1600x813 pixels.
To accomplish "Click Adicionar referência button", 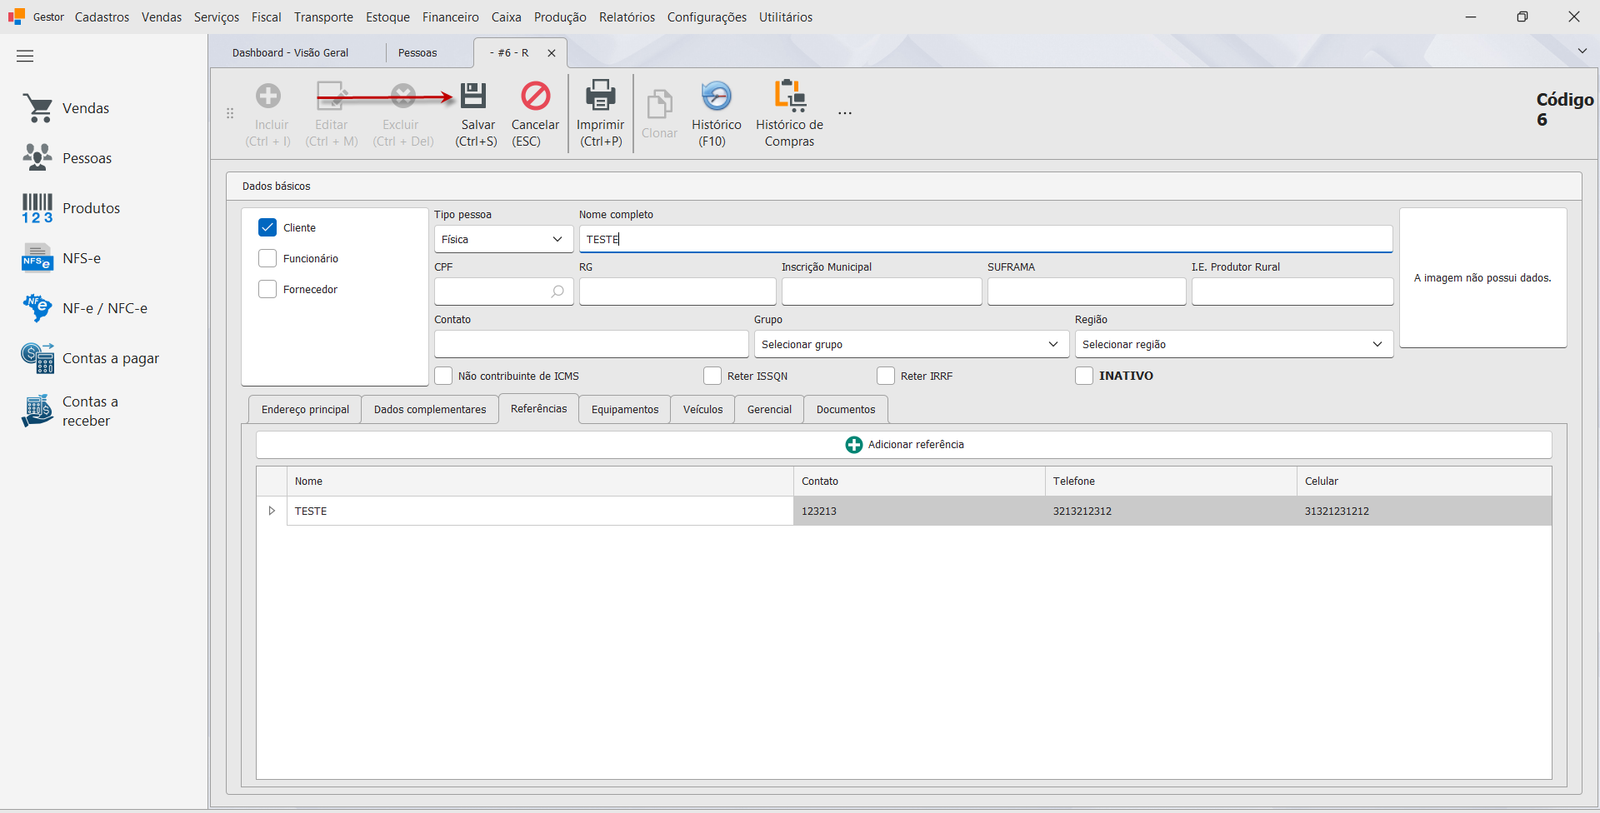I will pyautogui.click(x=904, y=444).
